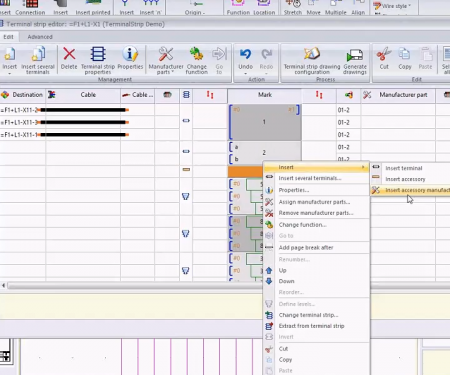
Task: Click the Manufacturer part column header
Action: 398,95
